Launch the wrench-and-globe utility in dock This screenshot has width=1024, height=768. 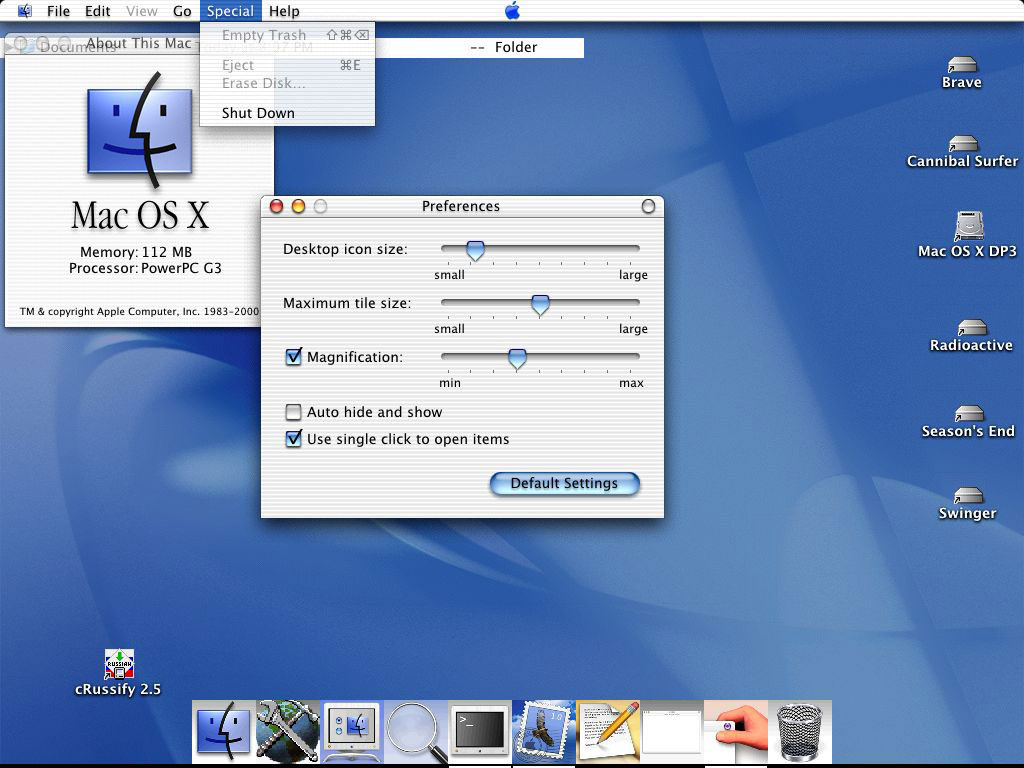287,731
